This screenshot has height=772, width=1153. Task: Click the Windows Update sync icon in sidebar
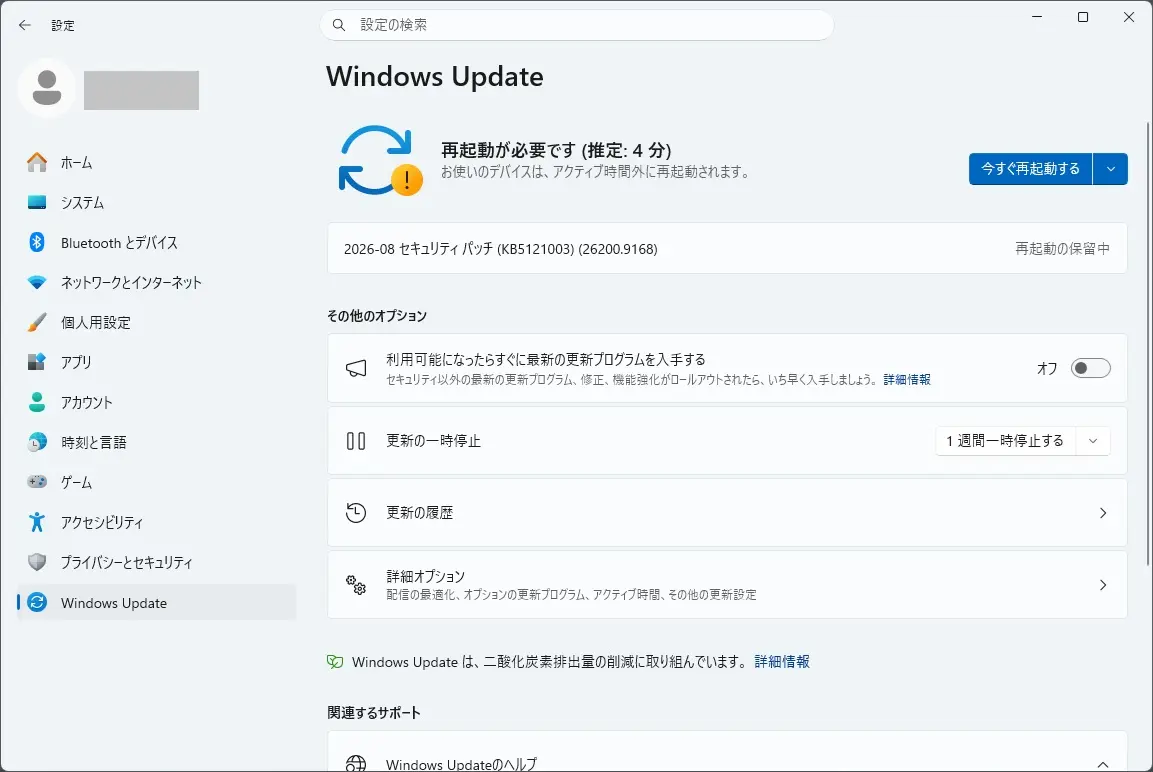pyautogui.click(x=37, y=602)
